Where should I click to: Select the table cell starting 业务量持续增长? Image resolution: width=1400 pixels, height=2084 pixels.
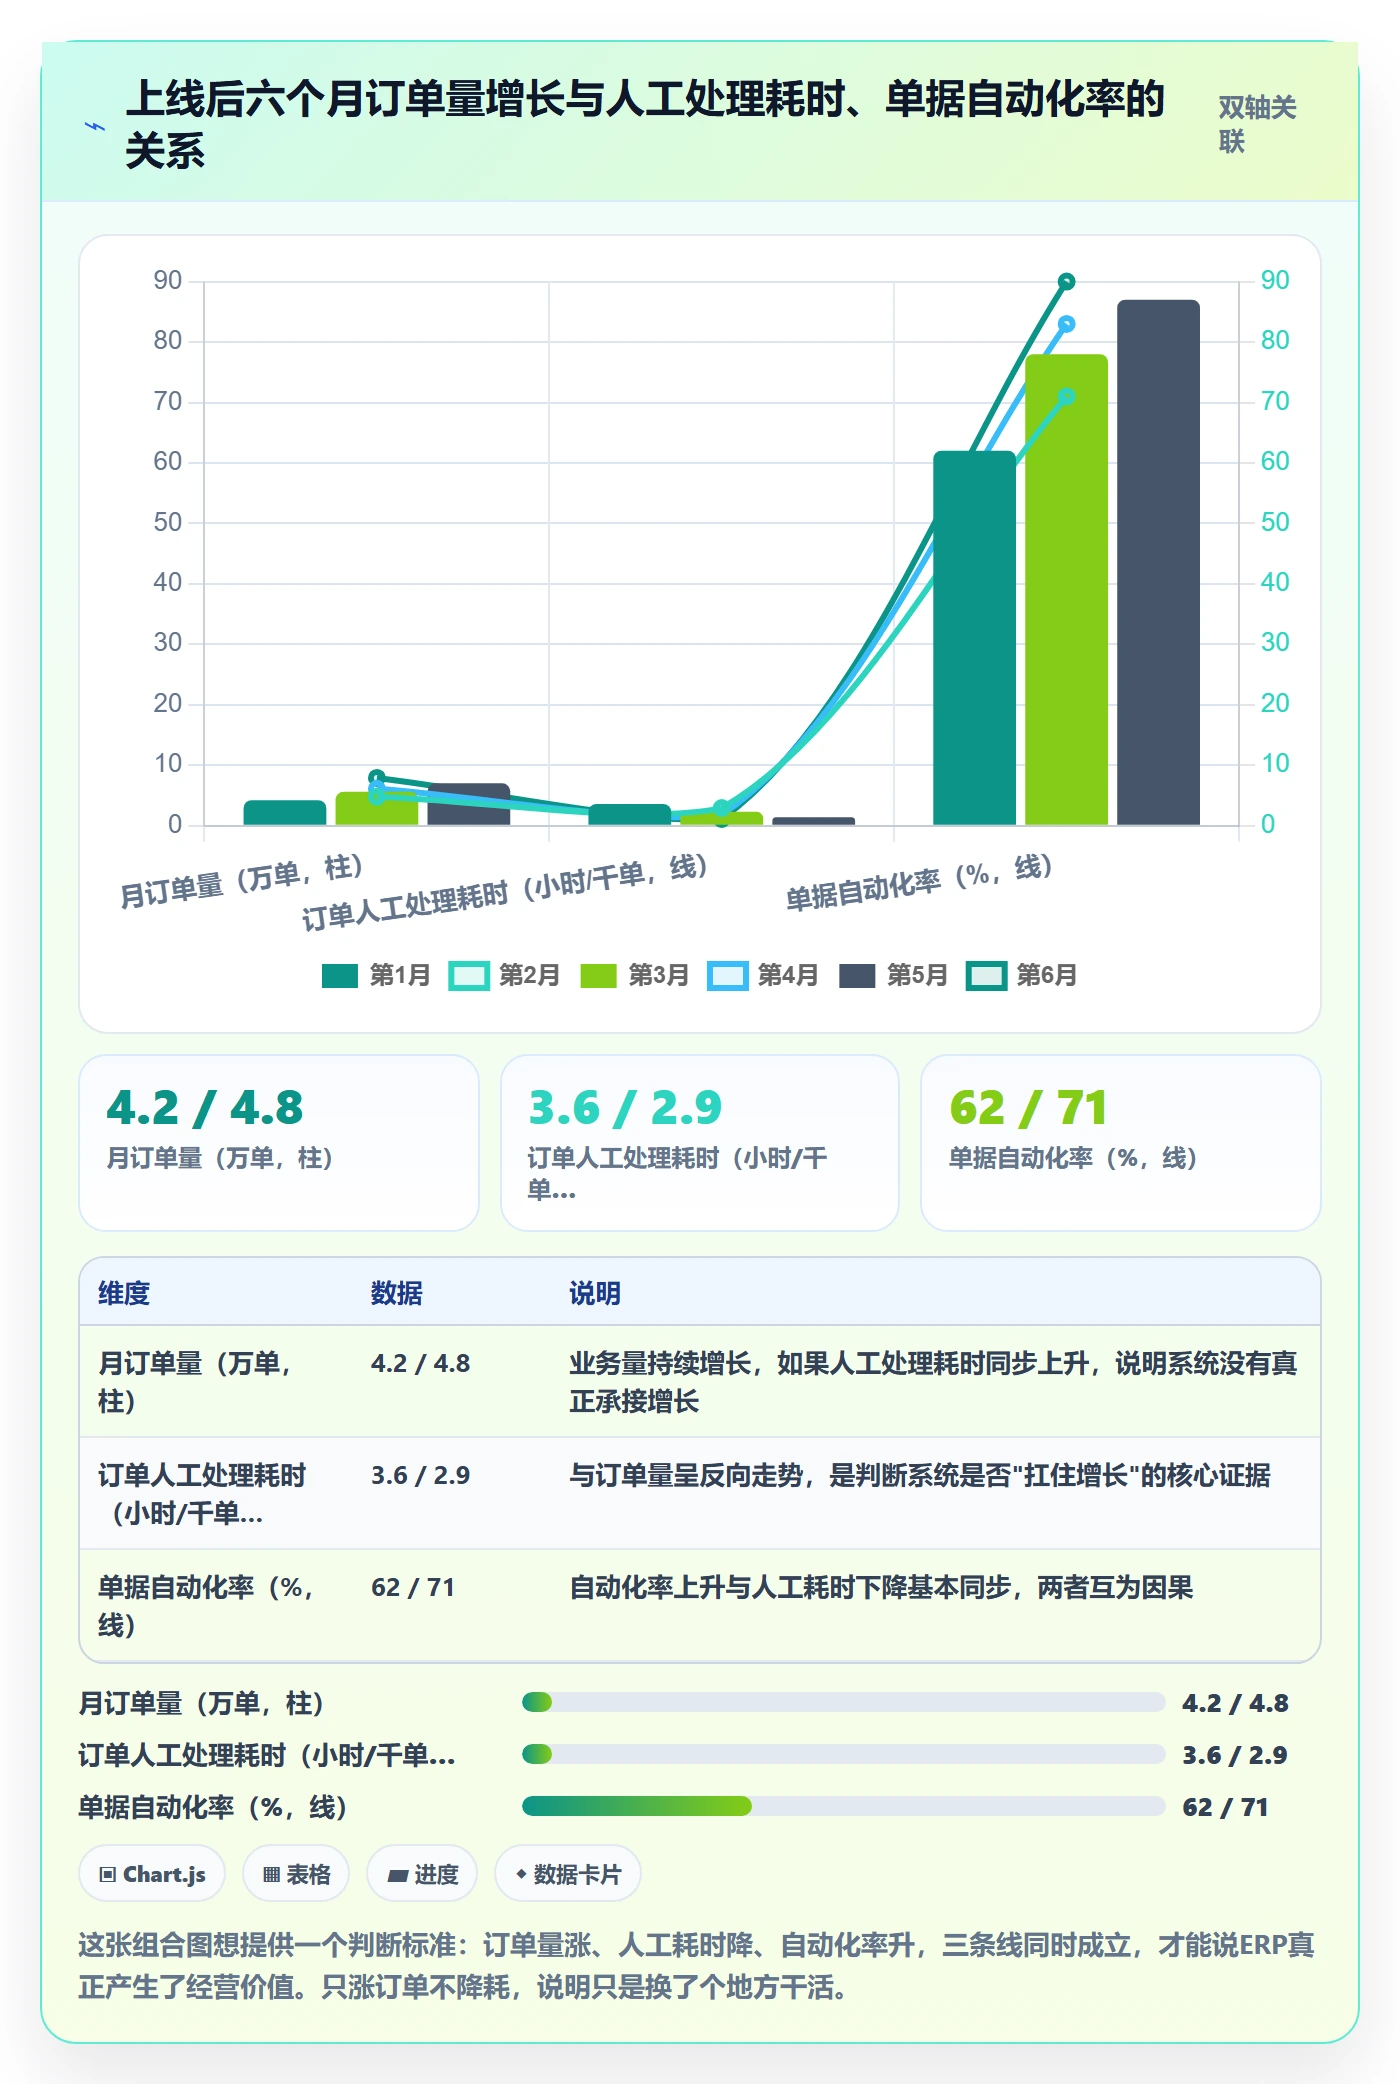coord(934,1382)
